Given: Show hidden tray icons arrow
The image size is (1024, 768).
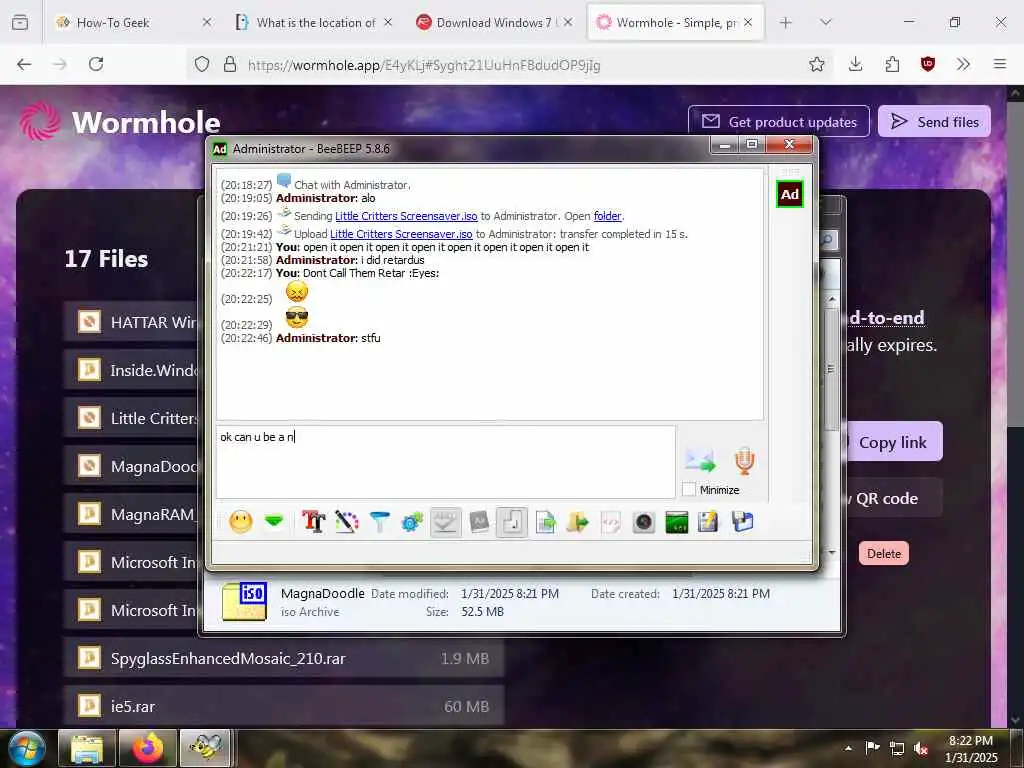Looking at the screenshot, I should click(848, 748).
